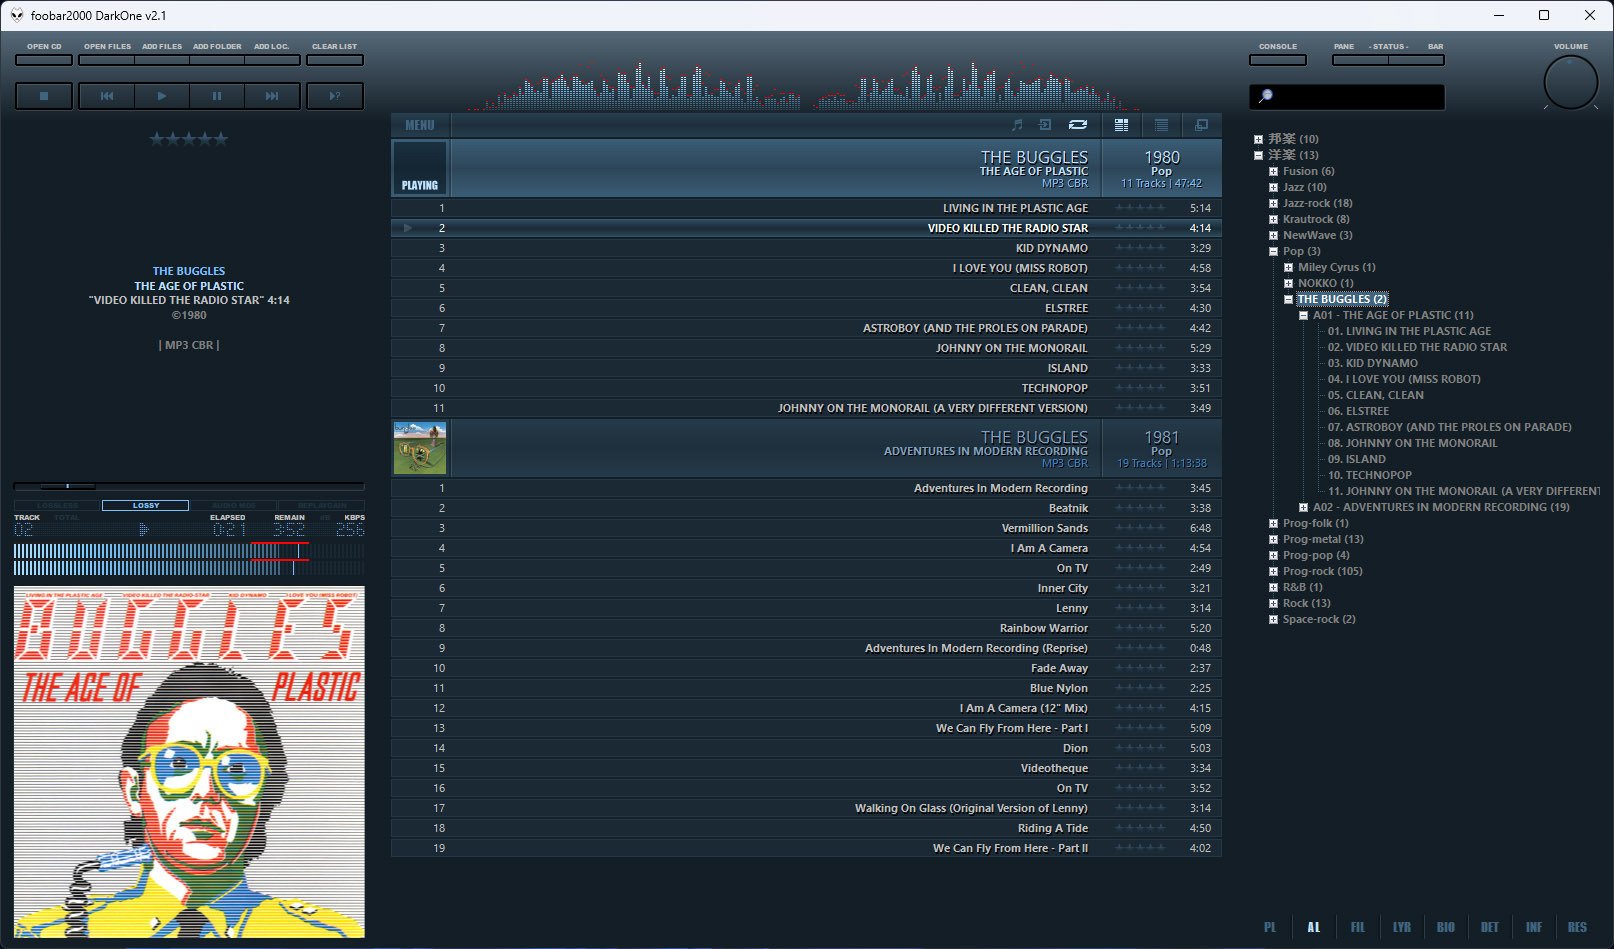
Task: Select the Rainbow Warrior track in the playlist
Action: click(x=806, y=628)
